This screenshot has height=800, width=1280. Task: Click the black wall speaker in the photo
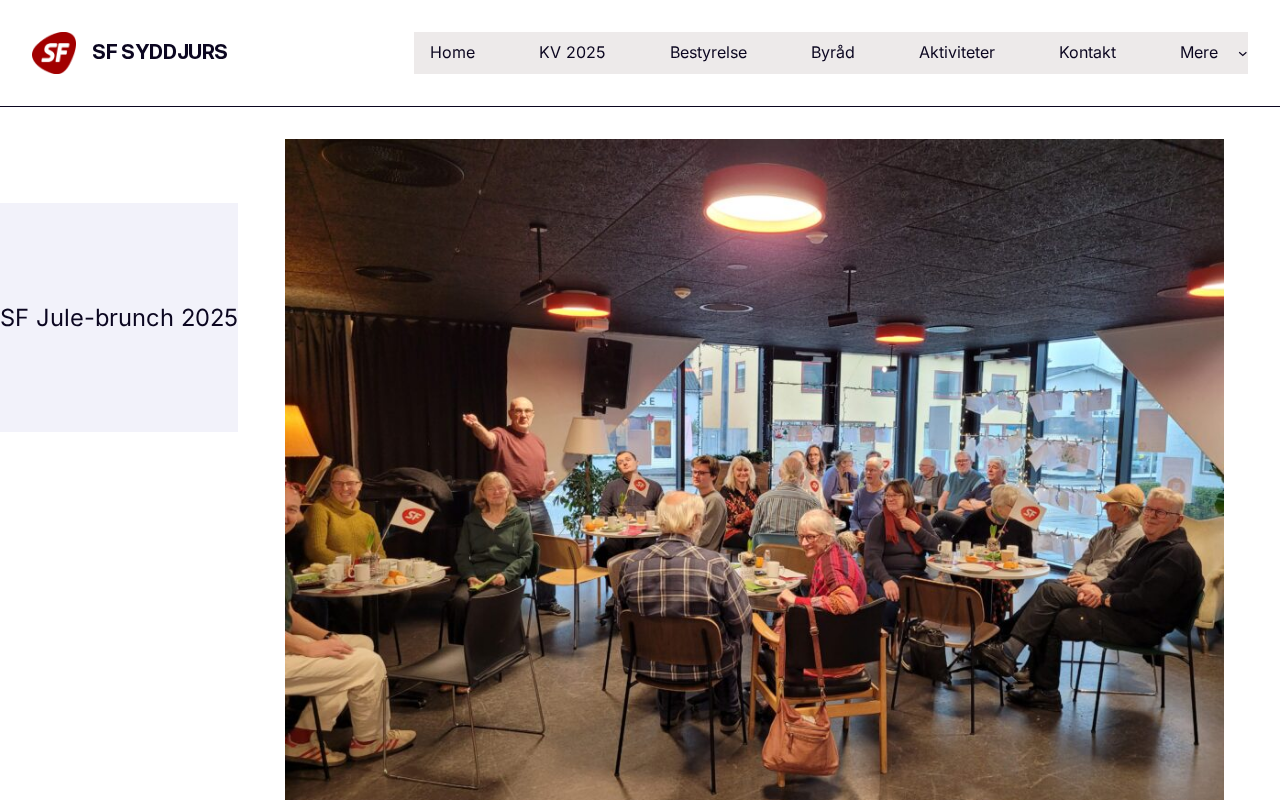click(608, 372)
